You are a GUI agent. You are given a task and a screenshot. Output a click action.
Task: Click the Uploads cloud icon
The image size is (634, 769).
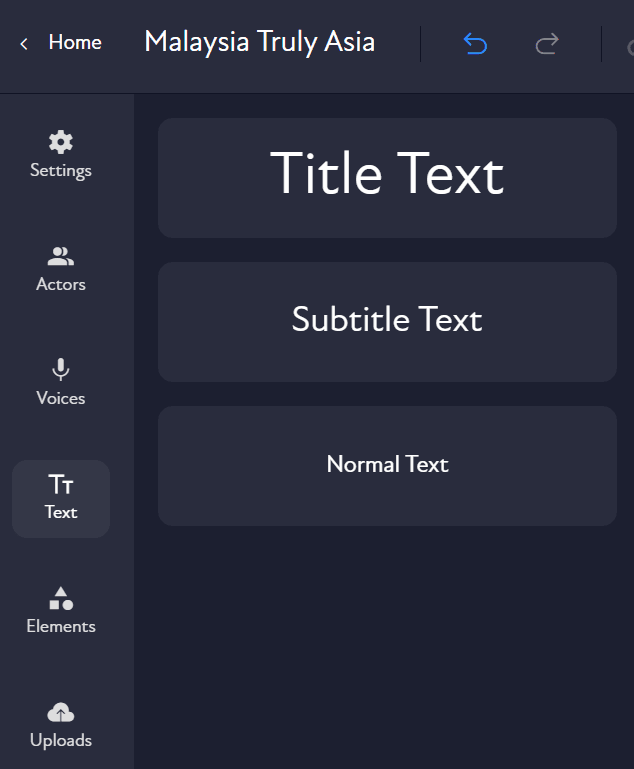[61, 712]
